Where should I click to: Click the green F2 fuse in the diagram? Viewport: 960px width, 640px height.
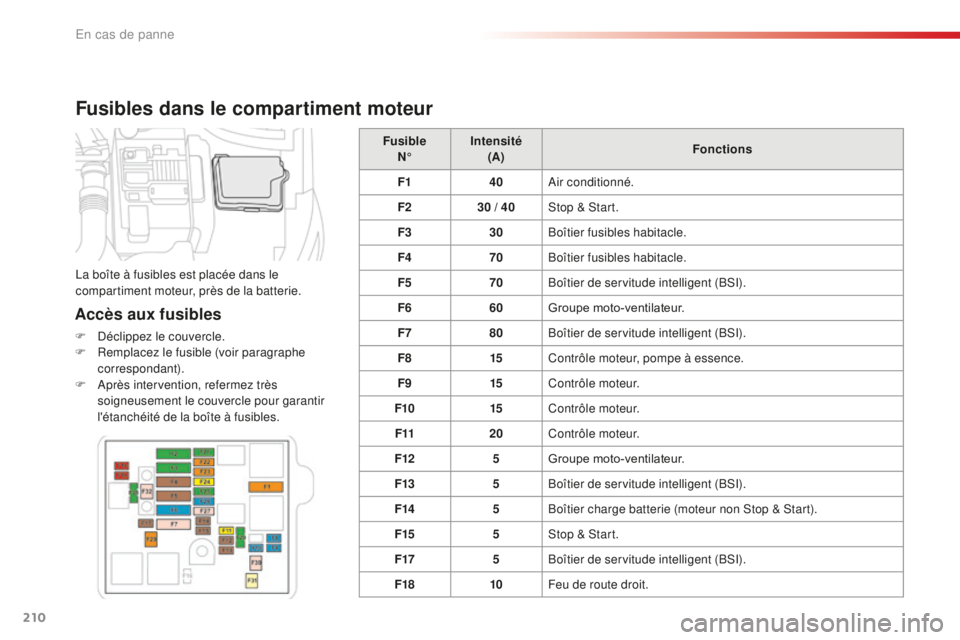pos(173,454)
